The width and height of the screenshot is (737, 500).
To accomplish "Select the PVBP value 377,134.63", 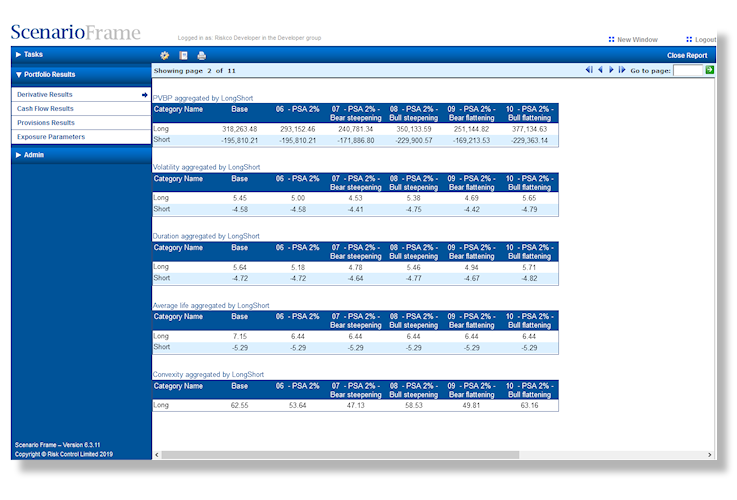I will 529,129.
